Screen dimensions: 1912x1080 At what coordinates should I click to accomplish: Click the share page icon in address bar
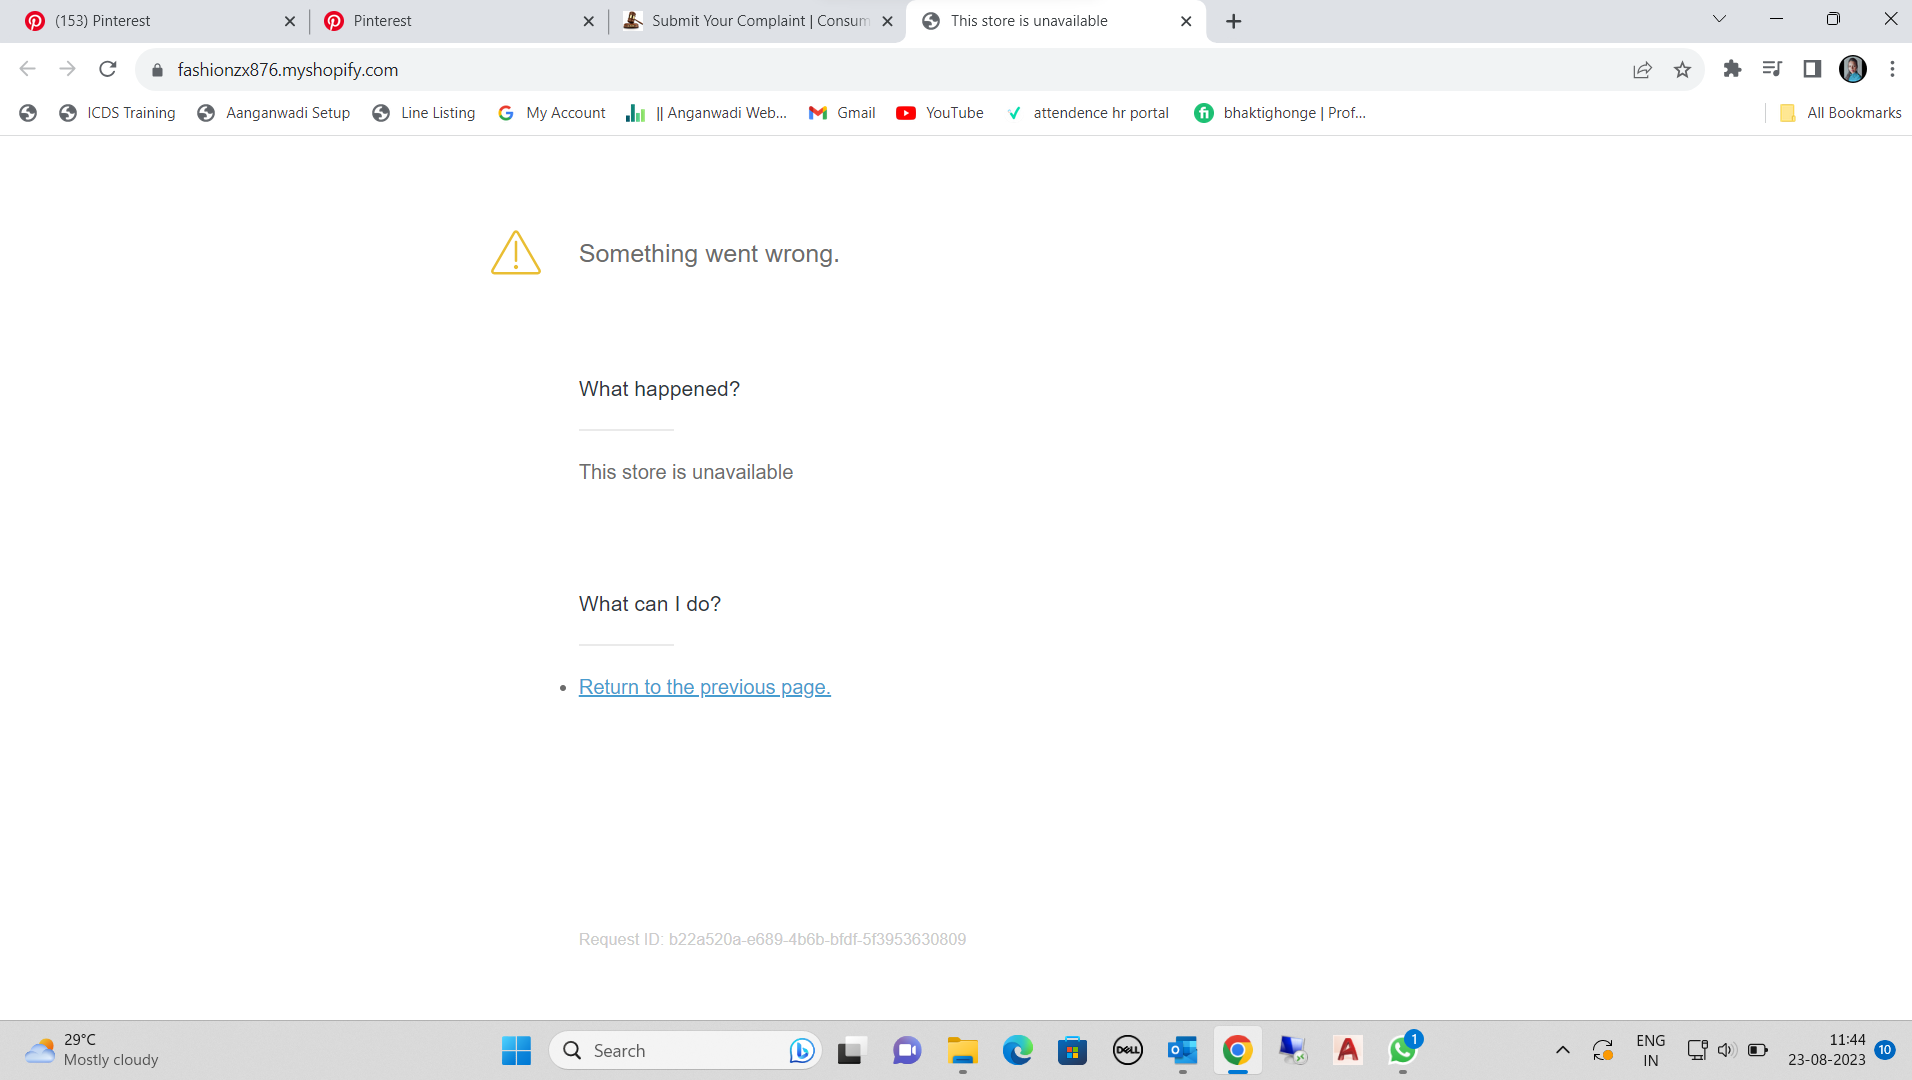[x=1642, y=69]
